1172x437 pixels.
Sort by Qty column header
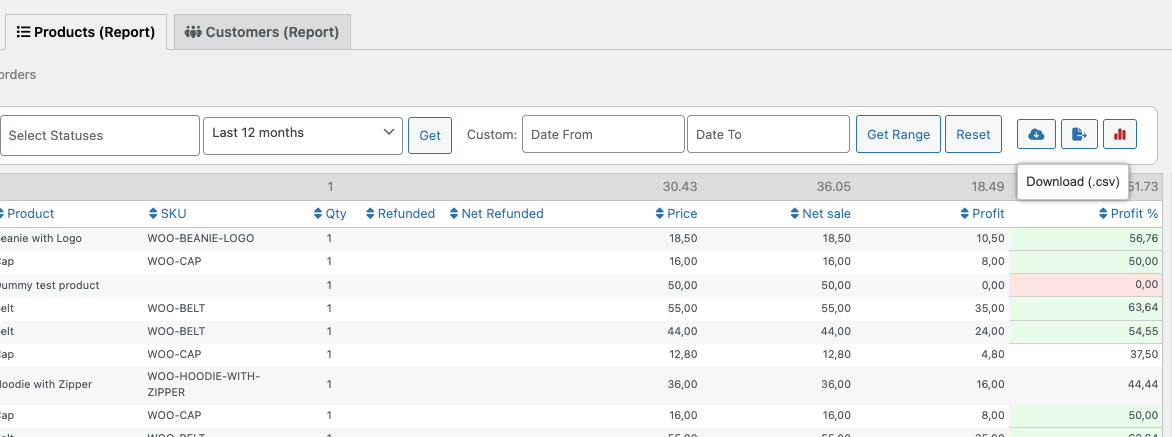click(330, 213)
